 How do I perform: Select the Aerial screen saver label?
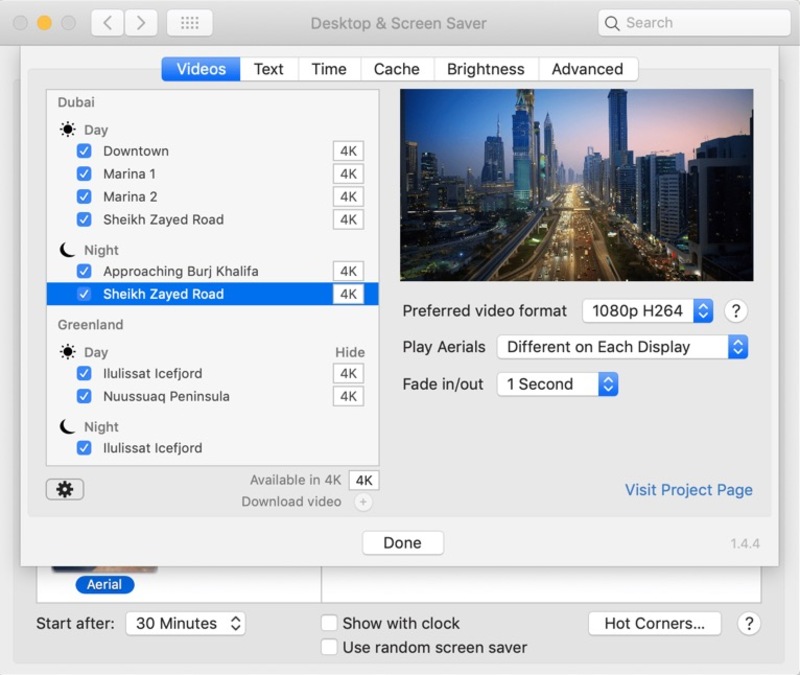[x=105, y=585]
